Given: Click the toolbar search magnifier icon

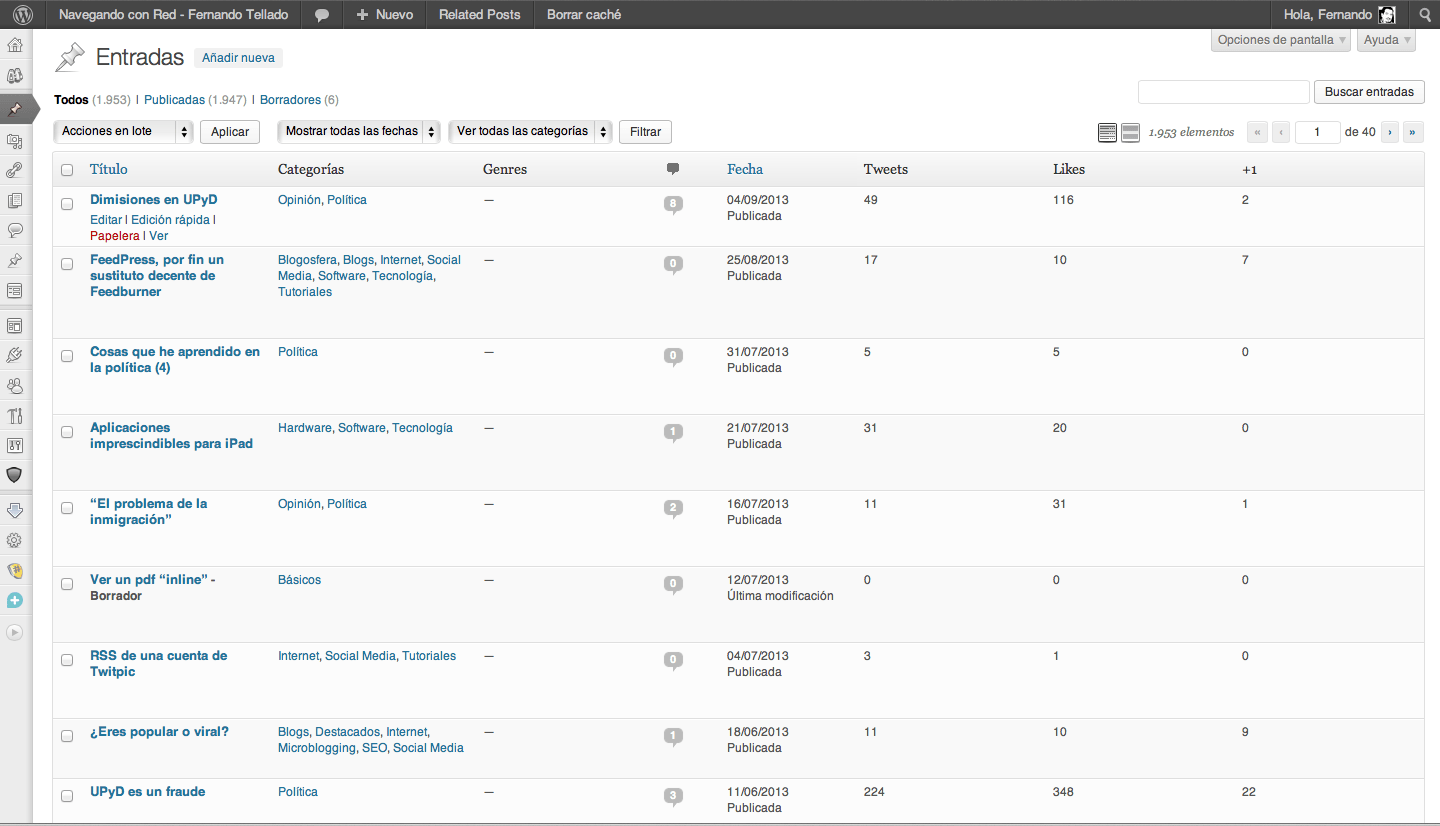Looking at the screenshot, I should pos(1425,15).
